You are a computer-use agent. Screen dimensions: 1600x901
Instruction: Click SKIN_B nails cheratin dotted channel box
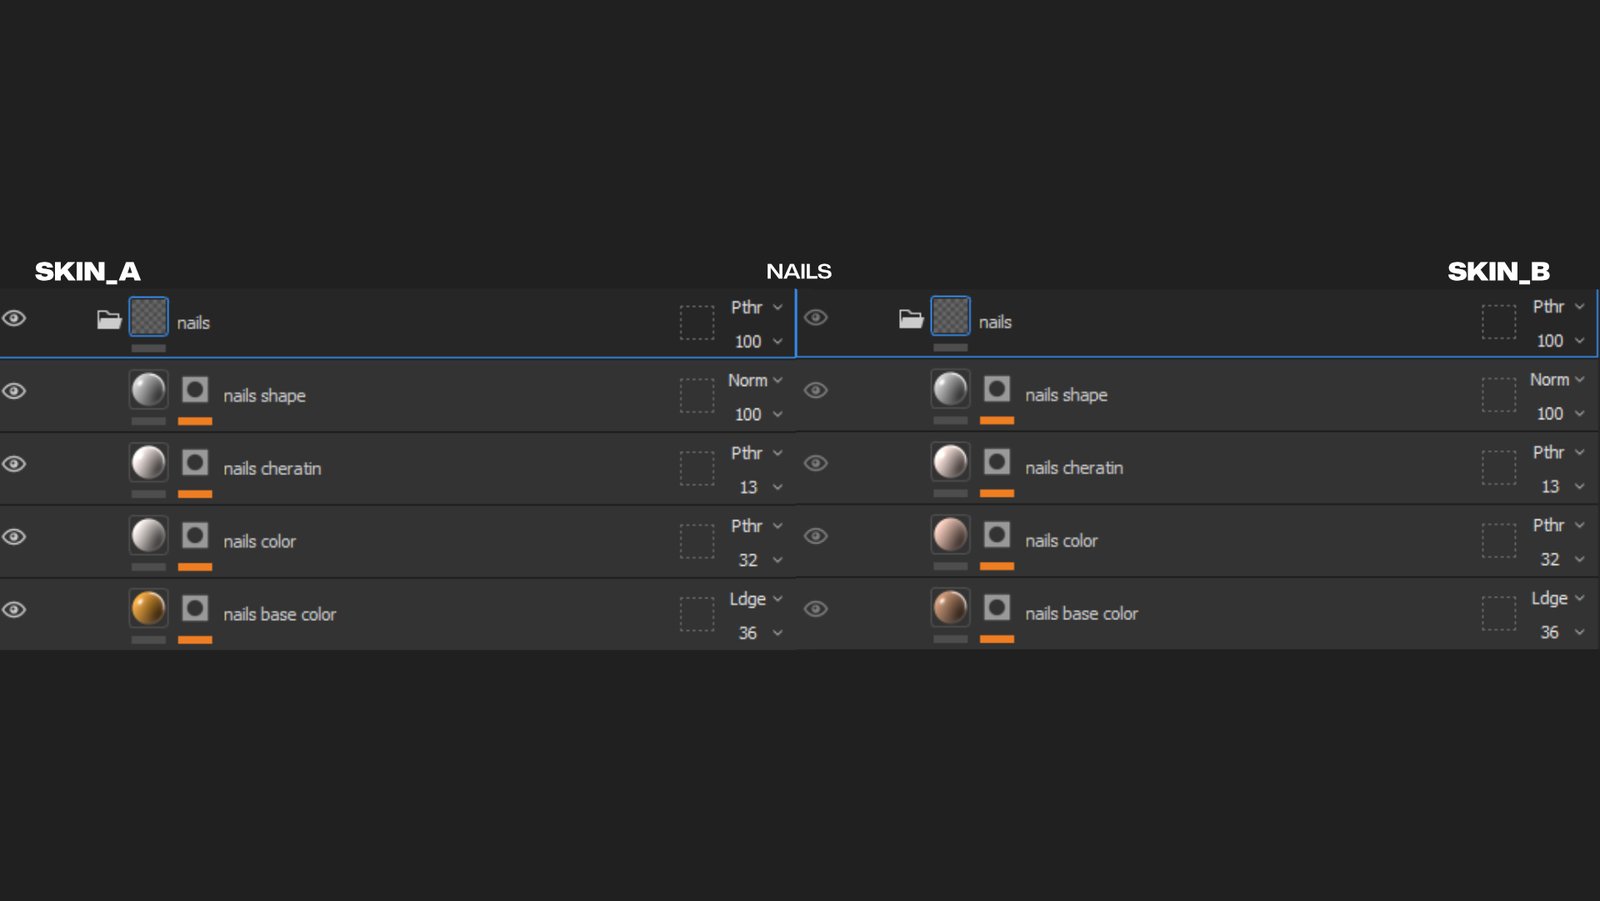pyautogui.click(x=1499, y=468)
